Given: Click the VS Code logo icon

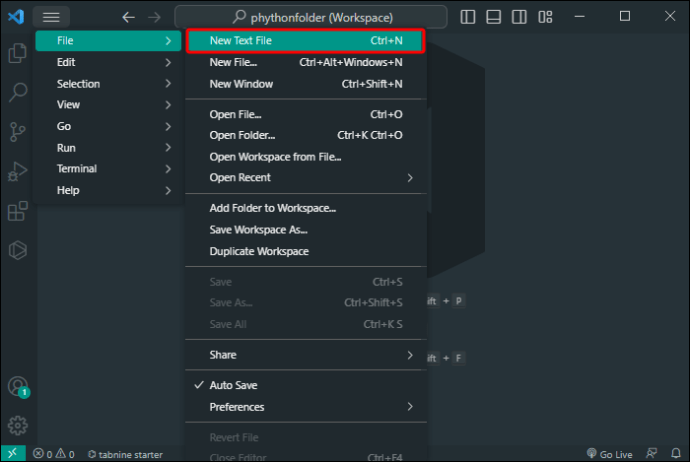Looking at the screenshot, I should click(x=16, y=17).
